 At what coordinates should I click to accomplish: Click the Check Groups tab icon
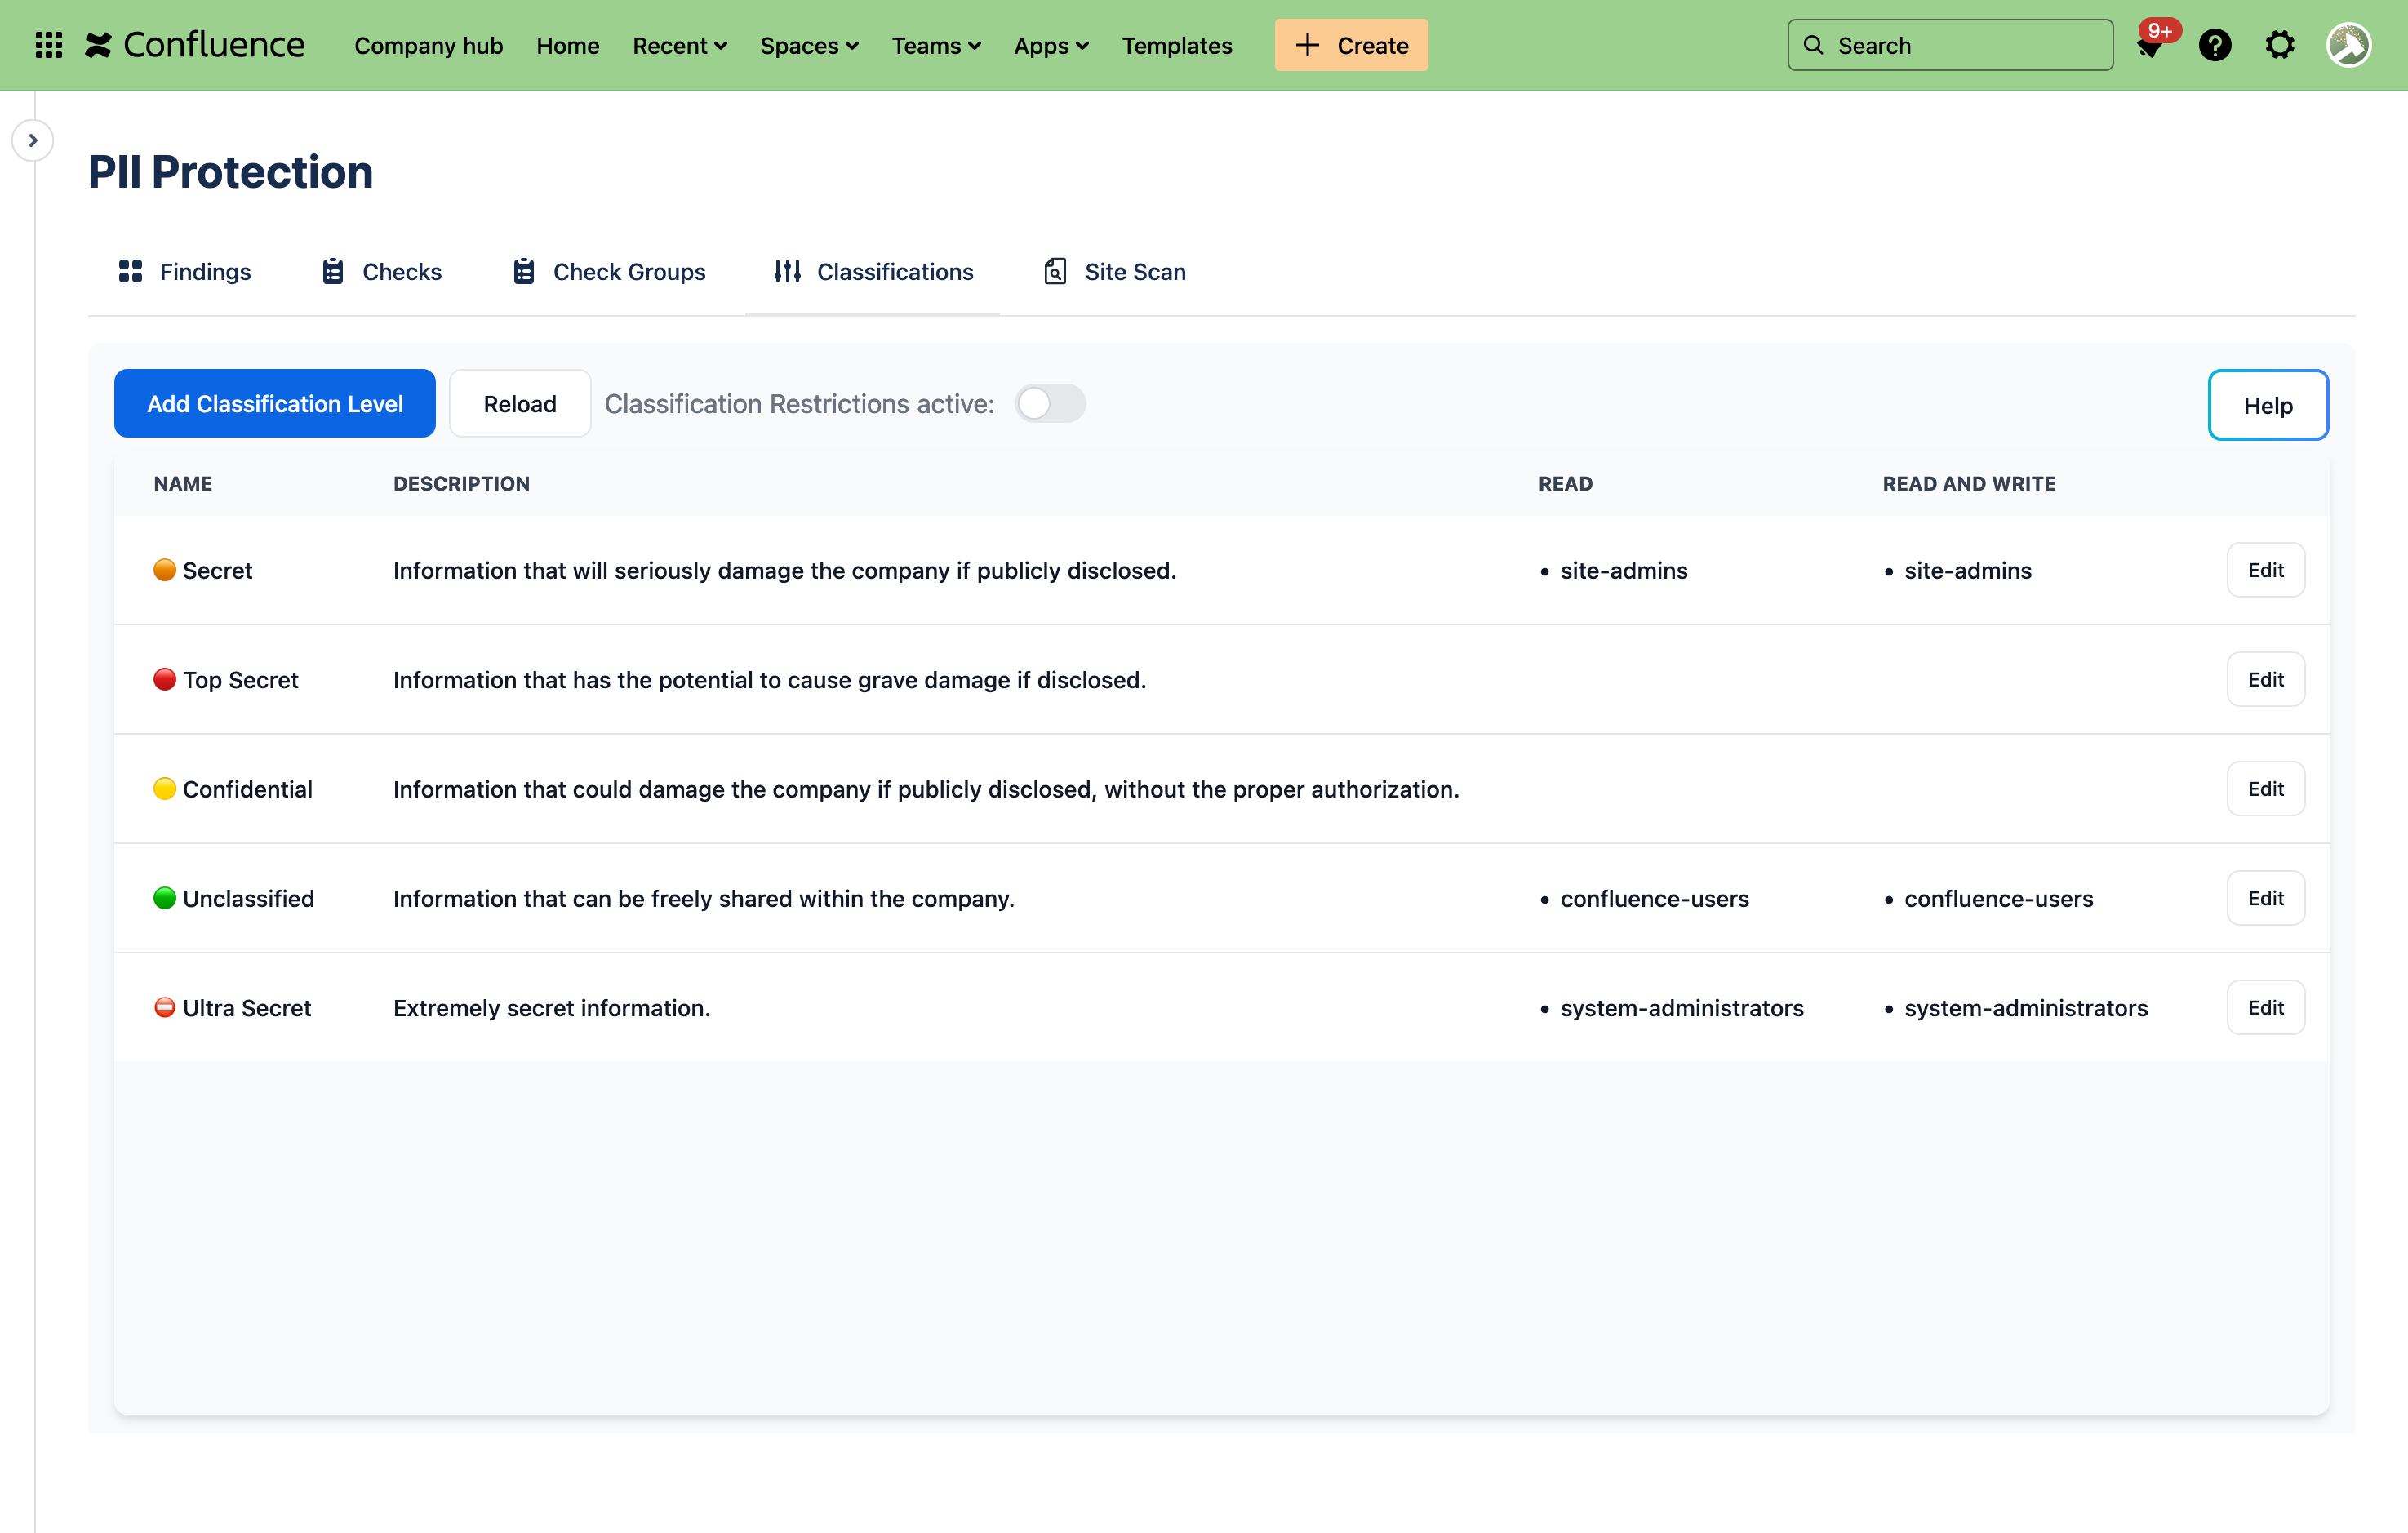(523, 270)
